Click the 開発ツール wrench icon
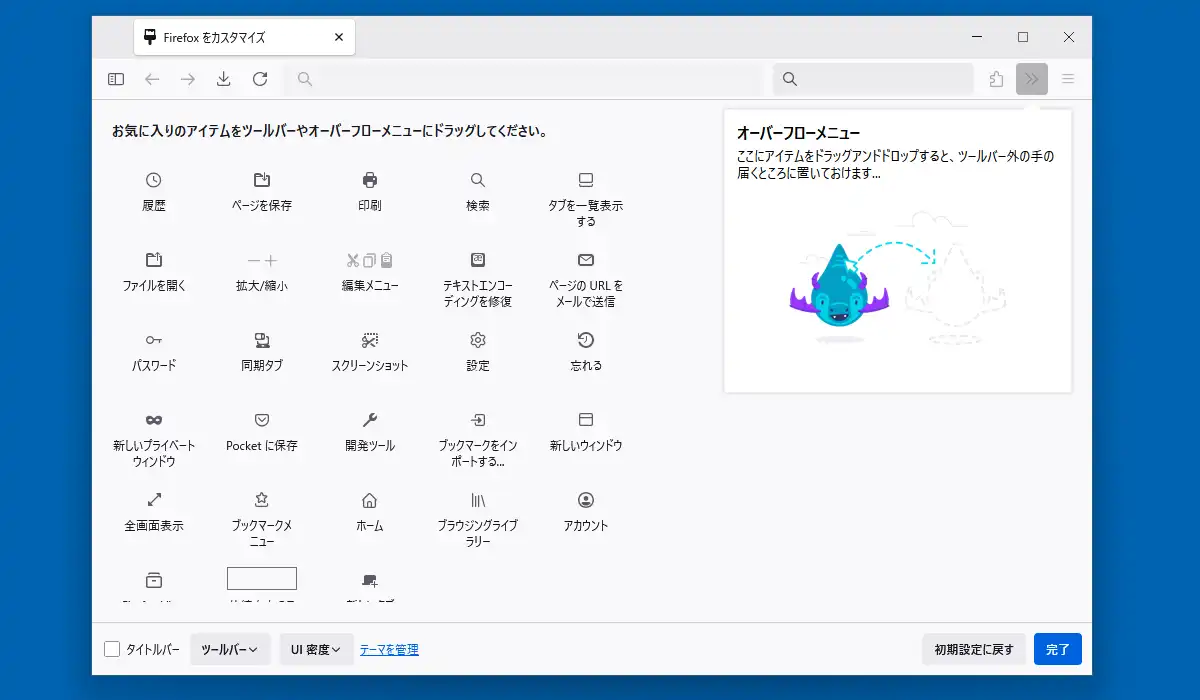The image size is (1200, 700). click(369, 420)
